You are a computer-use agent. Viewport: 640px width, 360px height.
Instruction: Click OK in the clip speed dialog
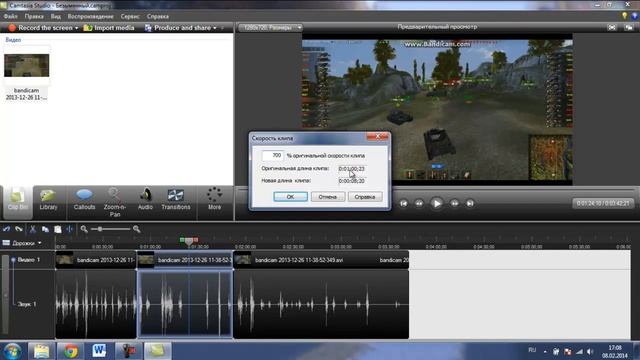[x=290, y=197]
